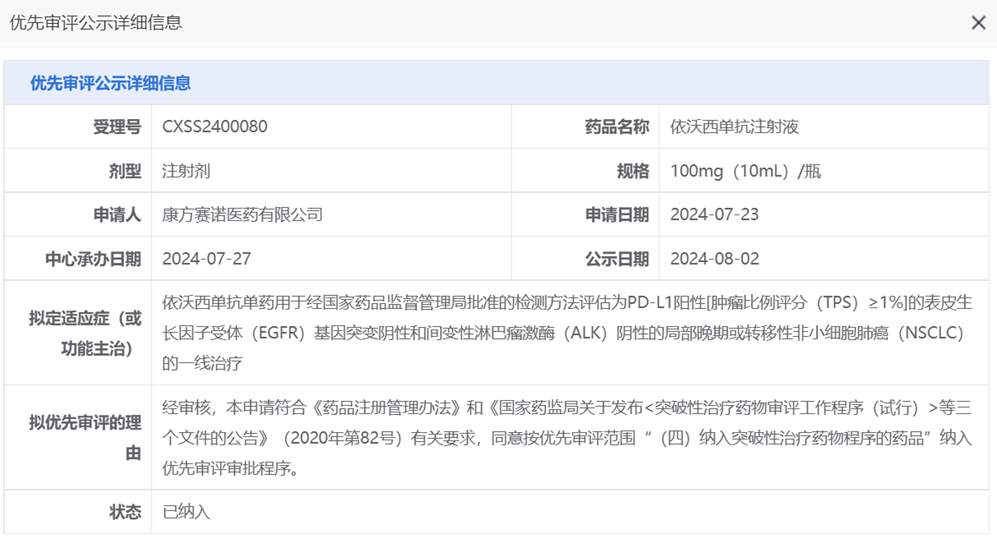The height and width of the screenshot is (557, 997).
Task: Click the 剂型 field label
Action: [x=125, y=171]
